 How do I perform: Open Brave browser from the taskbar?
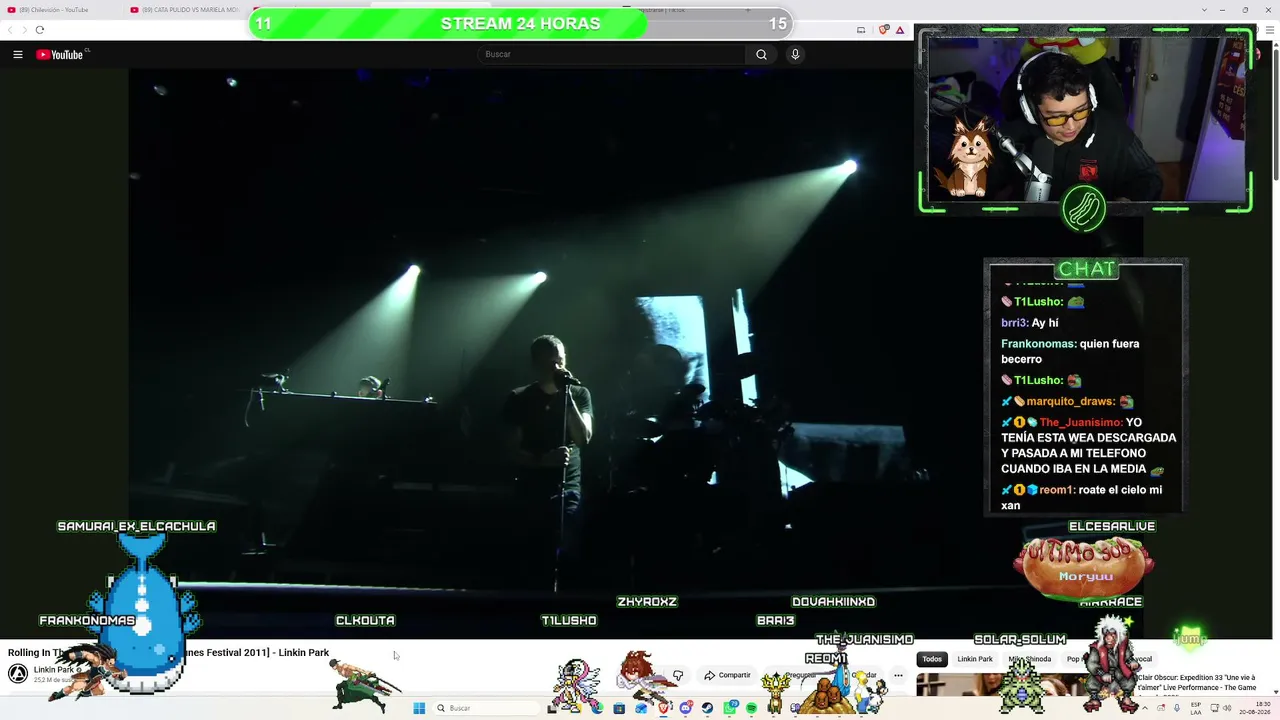coord(663,708)
